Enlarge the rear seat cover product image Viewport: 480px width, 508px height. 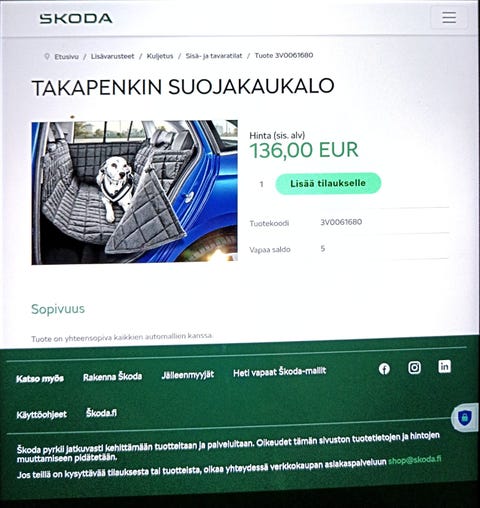pyautogui.click(x=135, y=192)
